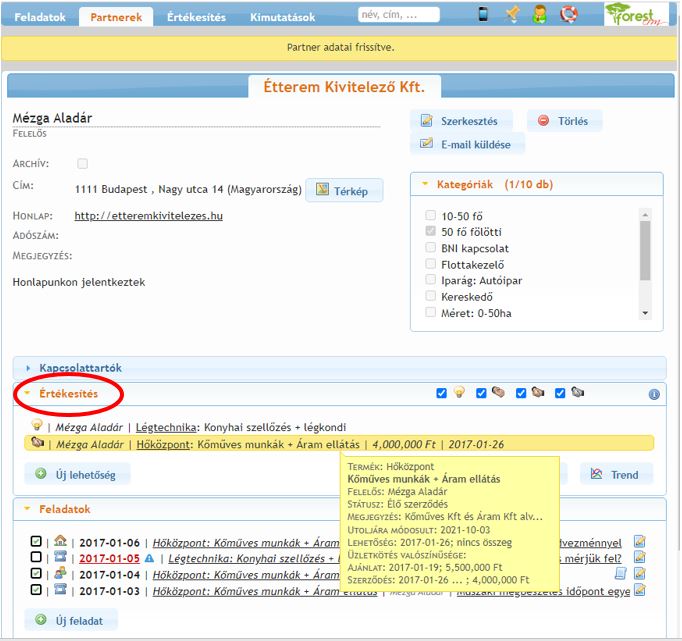The width and height of the screenshot is (682, 641).
Task: Open the etteremkivitelezes.hu website link
Action: 148,215
